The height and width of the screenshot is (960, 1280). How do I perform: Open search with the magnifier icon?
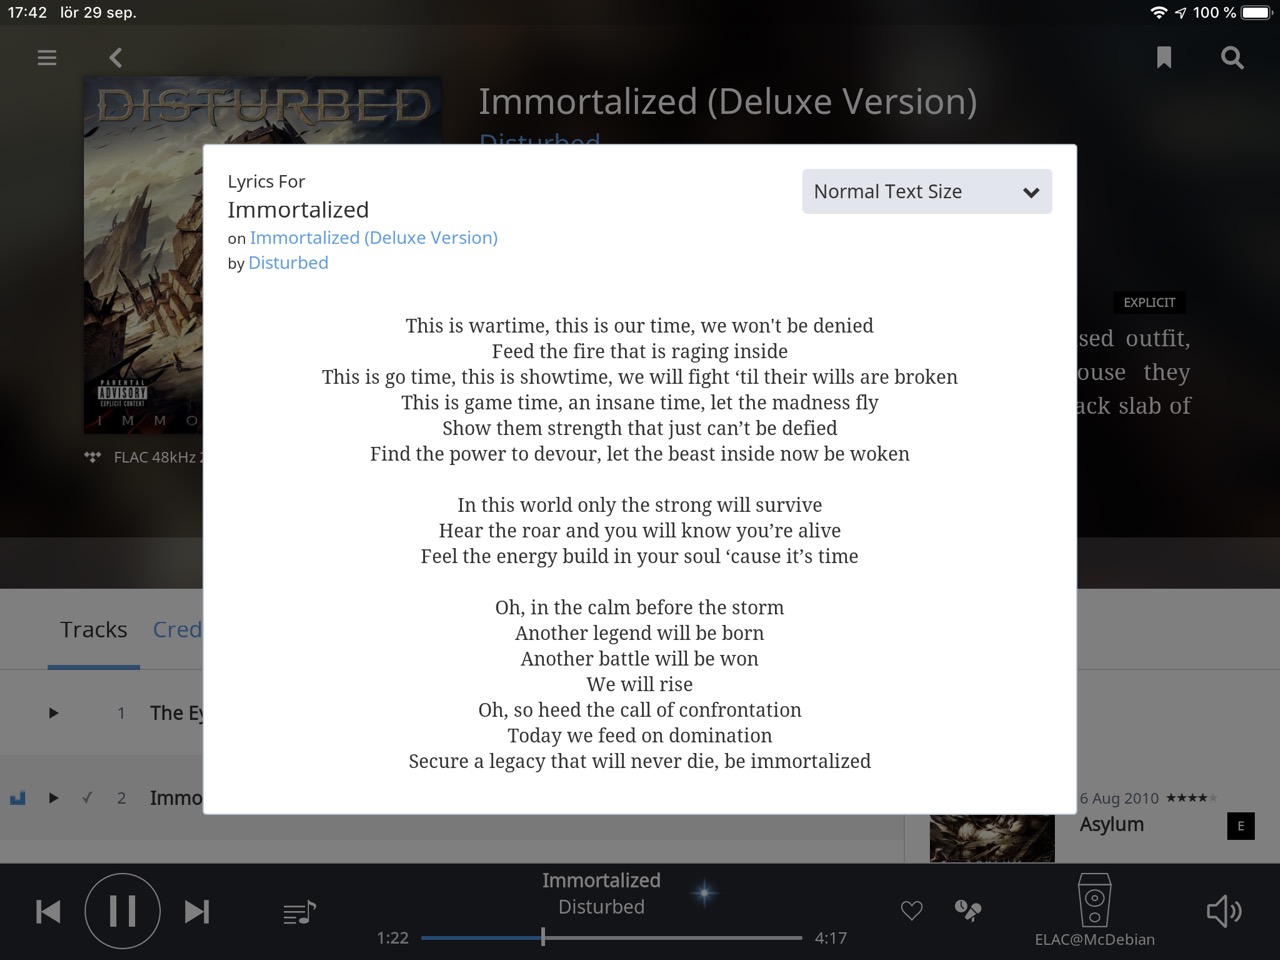(1232, 58)
